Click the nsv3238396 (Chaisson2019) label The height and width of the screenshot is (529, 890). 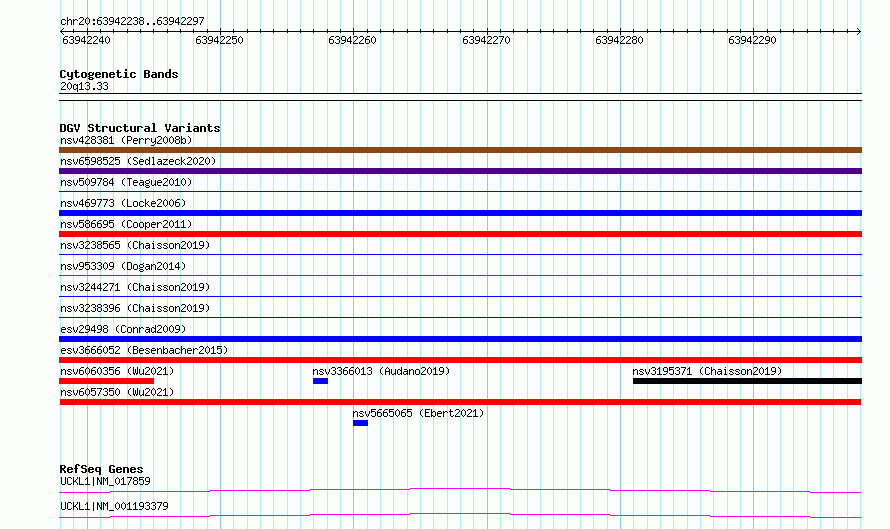(135, 308)
